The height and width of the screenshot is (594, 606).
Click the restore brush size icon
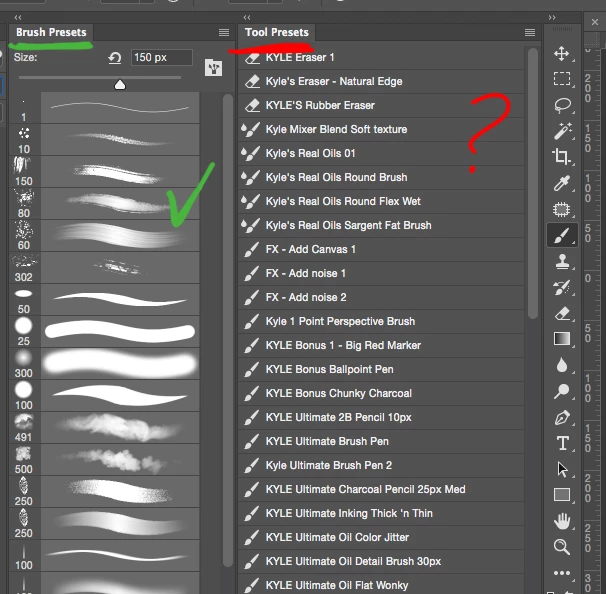(x=115, y=58)
